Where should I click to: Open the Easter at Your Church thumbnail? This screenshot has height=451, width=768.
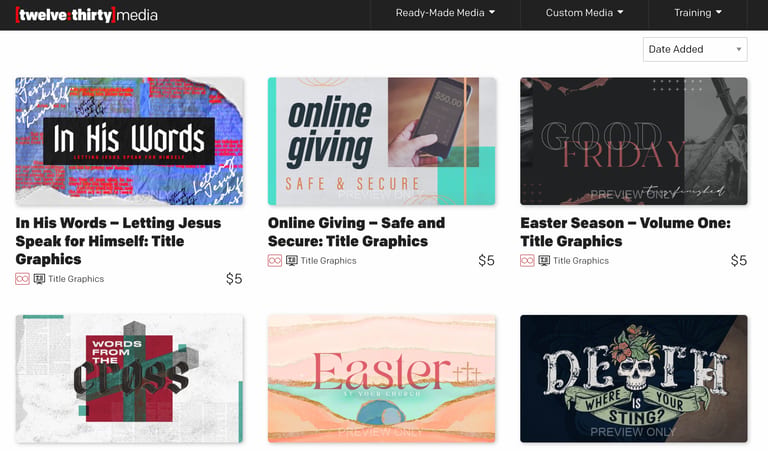click(x=382, y=379)
